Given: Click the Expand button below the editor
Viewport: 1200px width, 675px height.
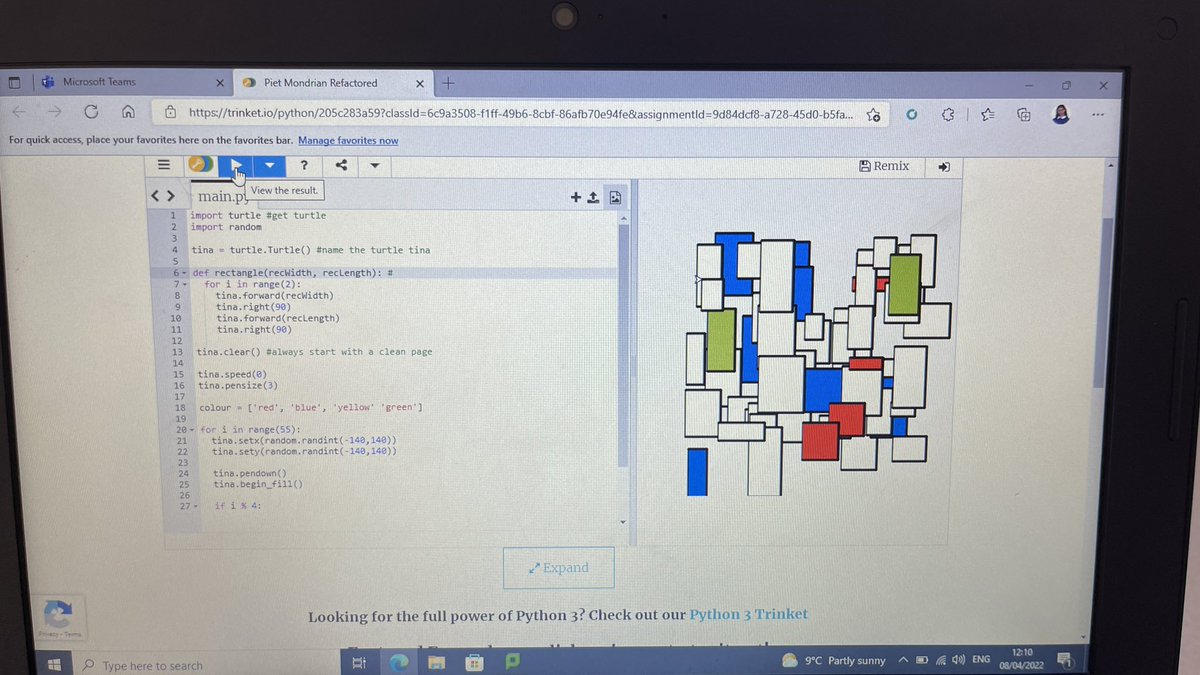Looking at the screenshot, I should click(x=559, y=568).
